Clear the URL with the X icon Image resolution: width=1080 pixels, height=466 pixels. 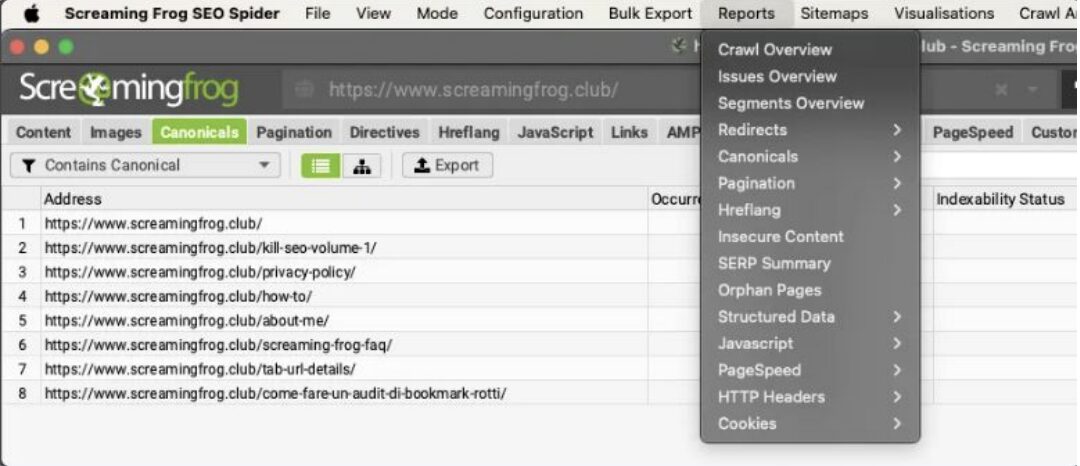pyautogui.click(x=1001, y=89)
